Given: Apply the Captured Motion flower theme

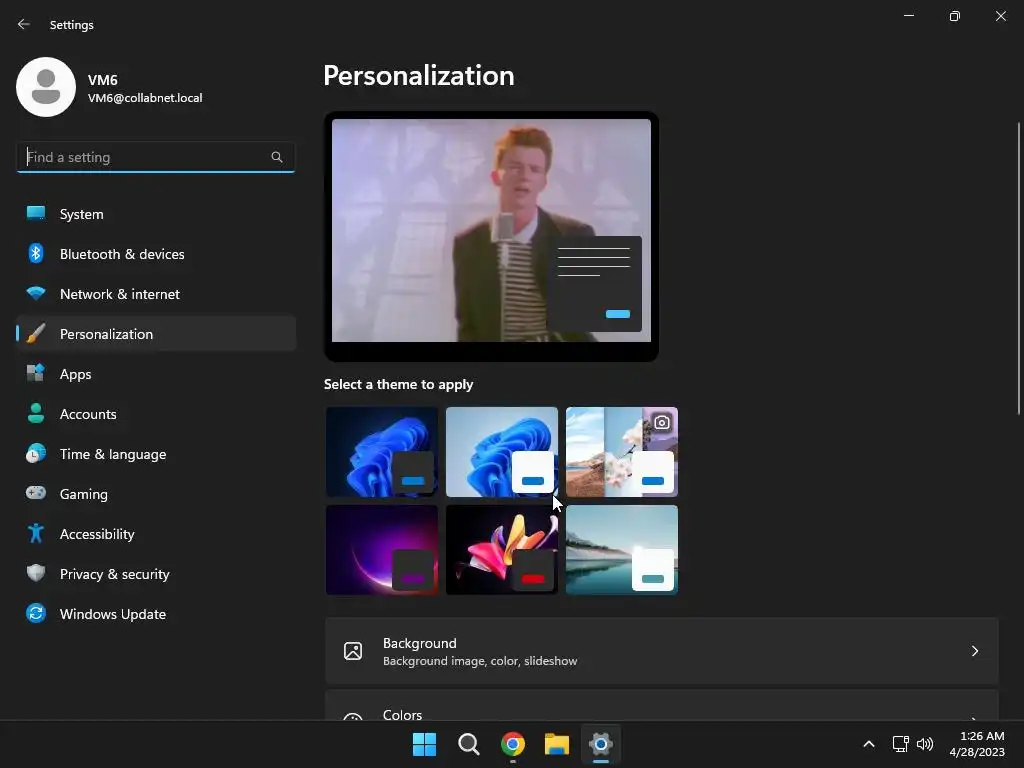Looking at the screenshot, I should coord(502,550).
